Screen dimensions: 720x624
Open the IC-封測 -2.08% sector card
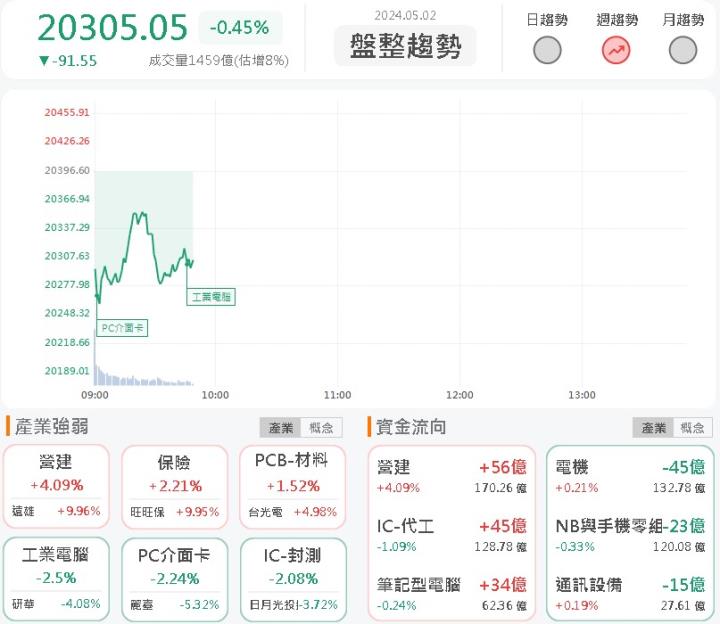pyautogui.click(x=293, y=580)
